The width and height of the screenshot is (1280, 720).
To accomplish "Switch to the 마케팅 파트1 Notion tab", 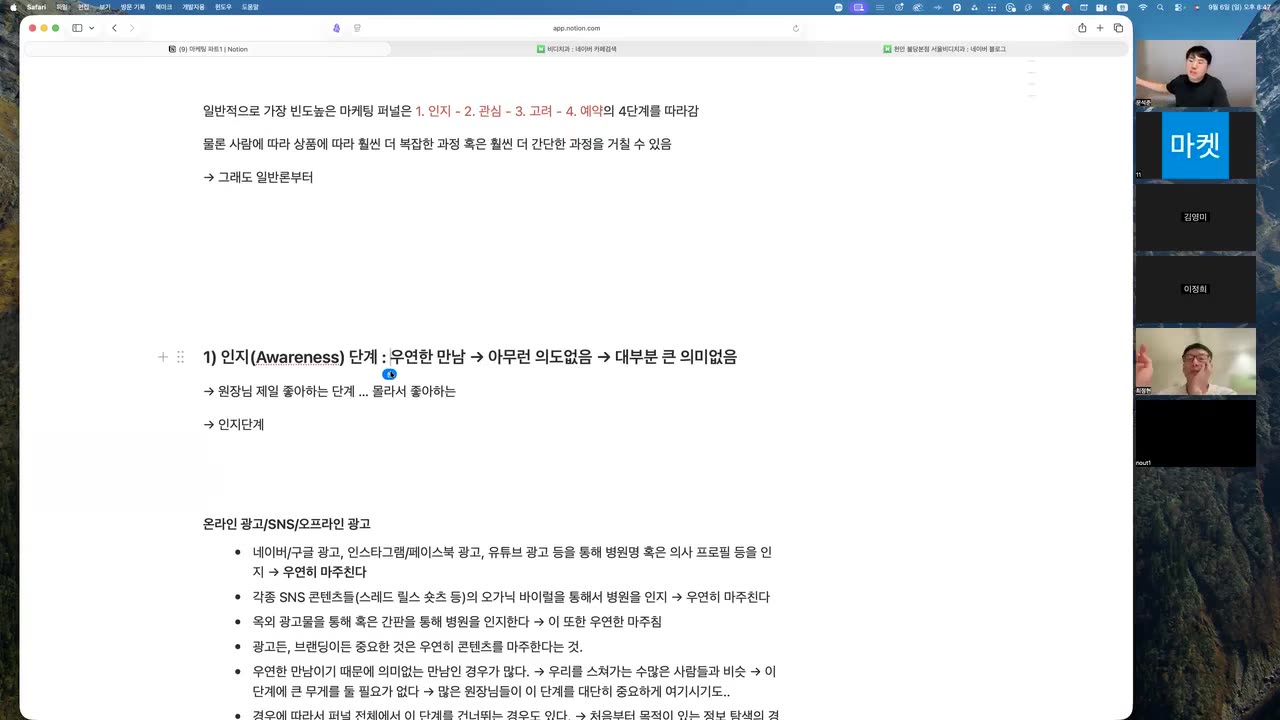I will click(x=207, y=49).
